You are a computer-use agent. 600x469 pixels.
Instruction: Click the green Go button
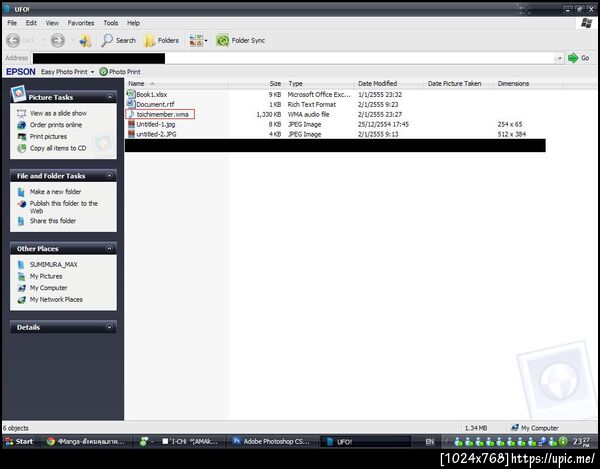pyautogui.click(x=578, y=58)
